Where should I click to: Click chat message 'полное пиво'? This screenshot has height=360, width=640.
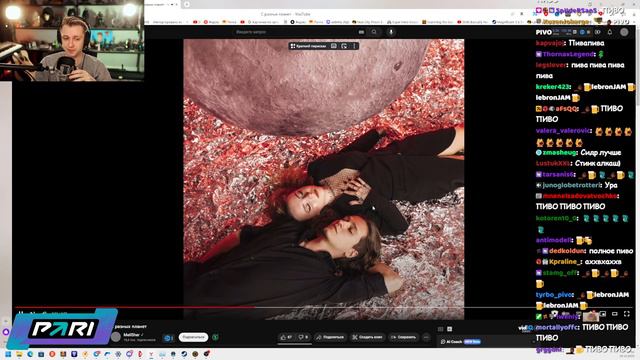[611, 251]
